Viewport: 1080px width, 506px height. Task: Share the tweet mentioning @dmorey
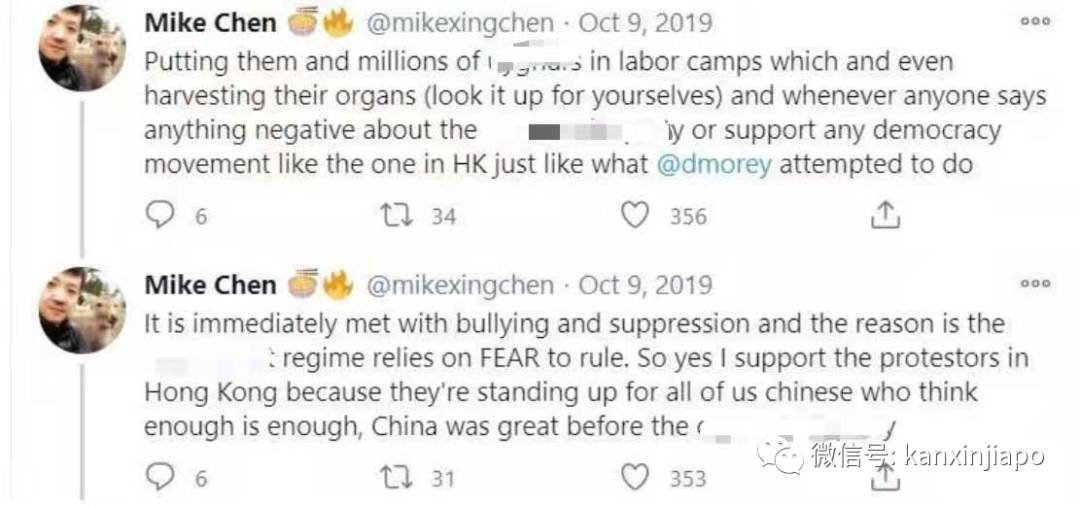[x=886, y=215]
